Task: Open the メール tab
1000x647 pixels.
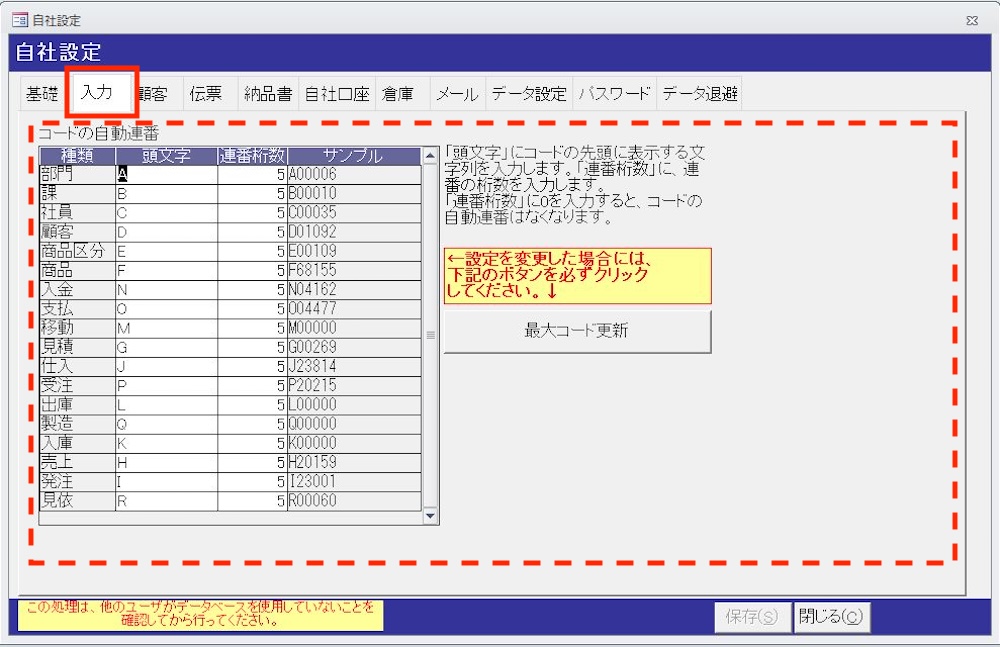Action: click(x=456, y=95)
